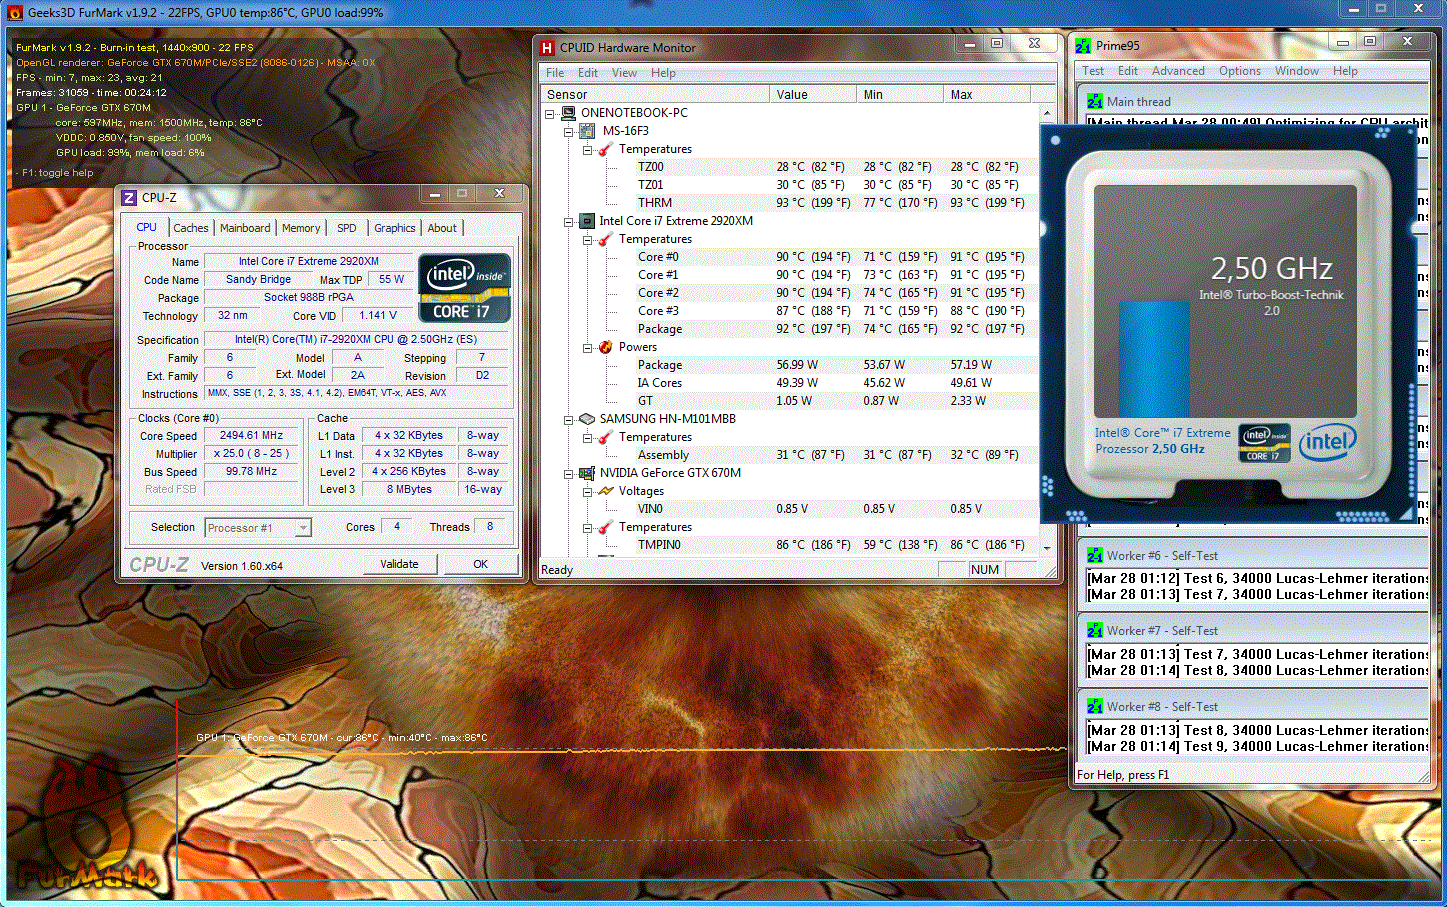Select the CPU tab in CPU-Z

(147, 227)
